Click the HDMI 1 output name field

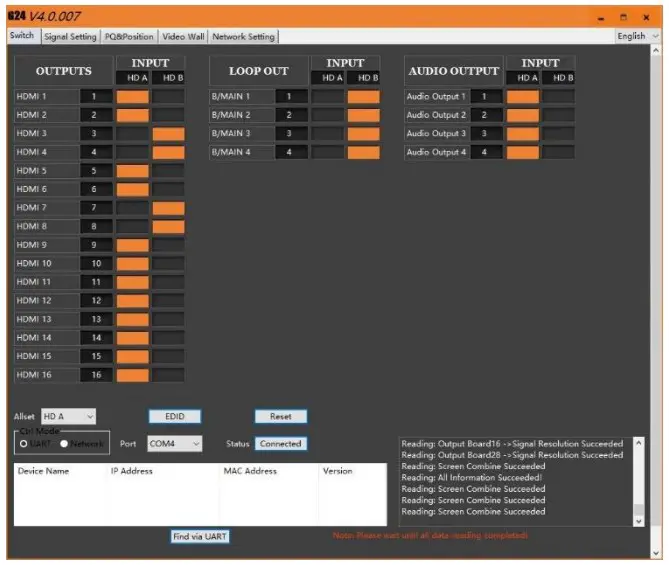(47, 96)
